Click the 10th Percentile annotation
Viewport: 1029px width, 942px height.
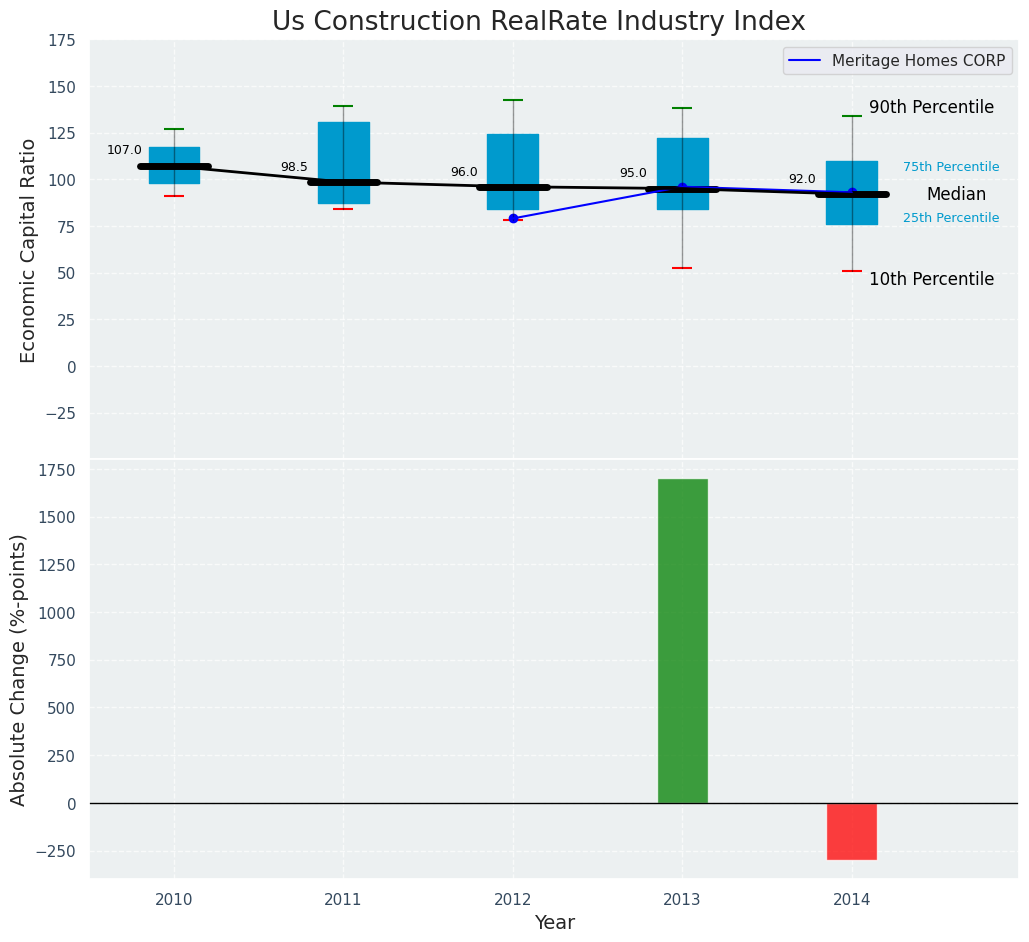coord(931,279)
